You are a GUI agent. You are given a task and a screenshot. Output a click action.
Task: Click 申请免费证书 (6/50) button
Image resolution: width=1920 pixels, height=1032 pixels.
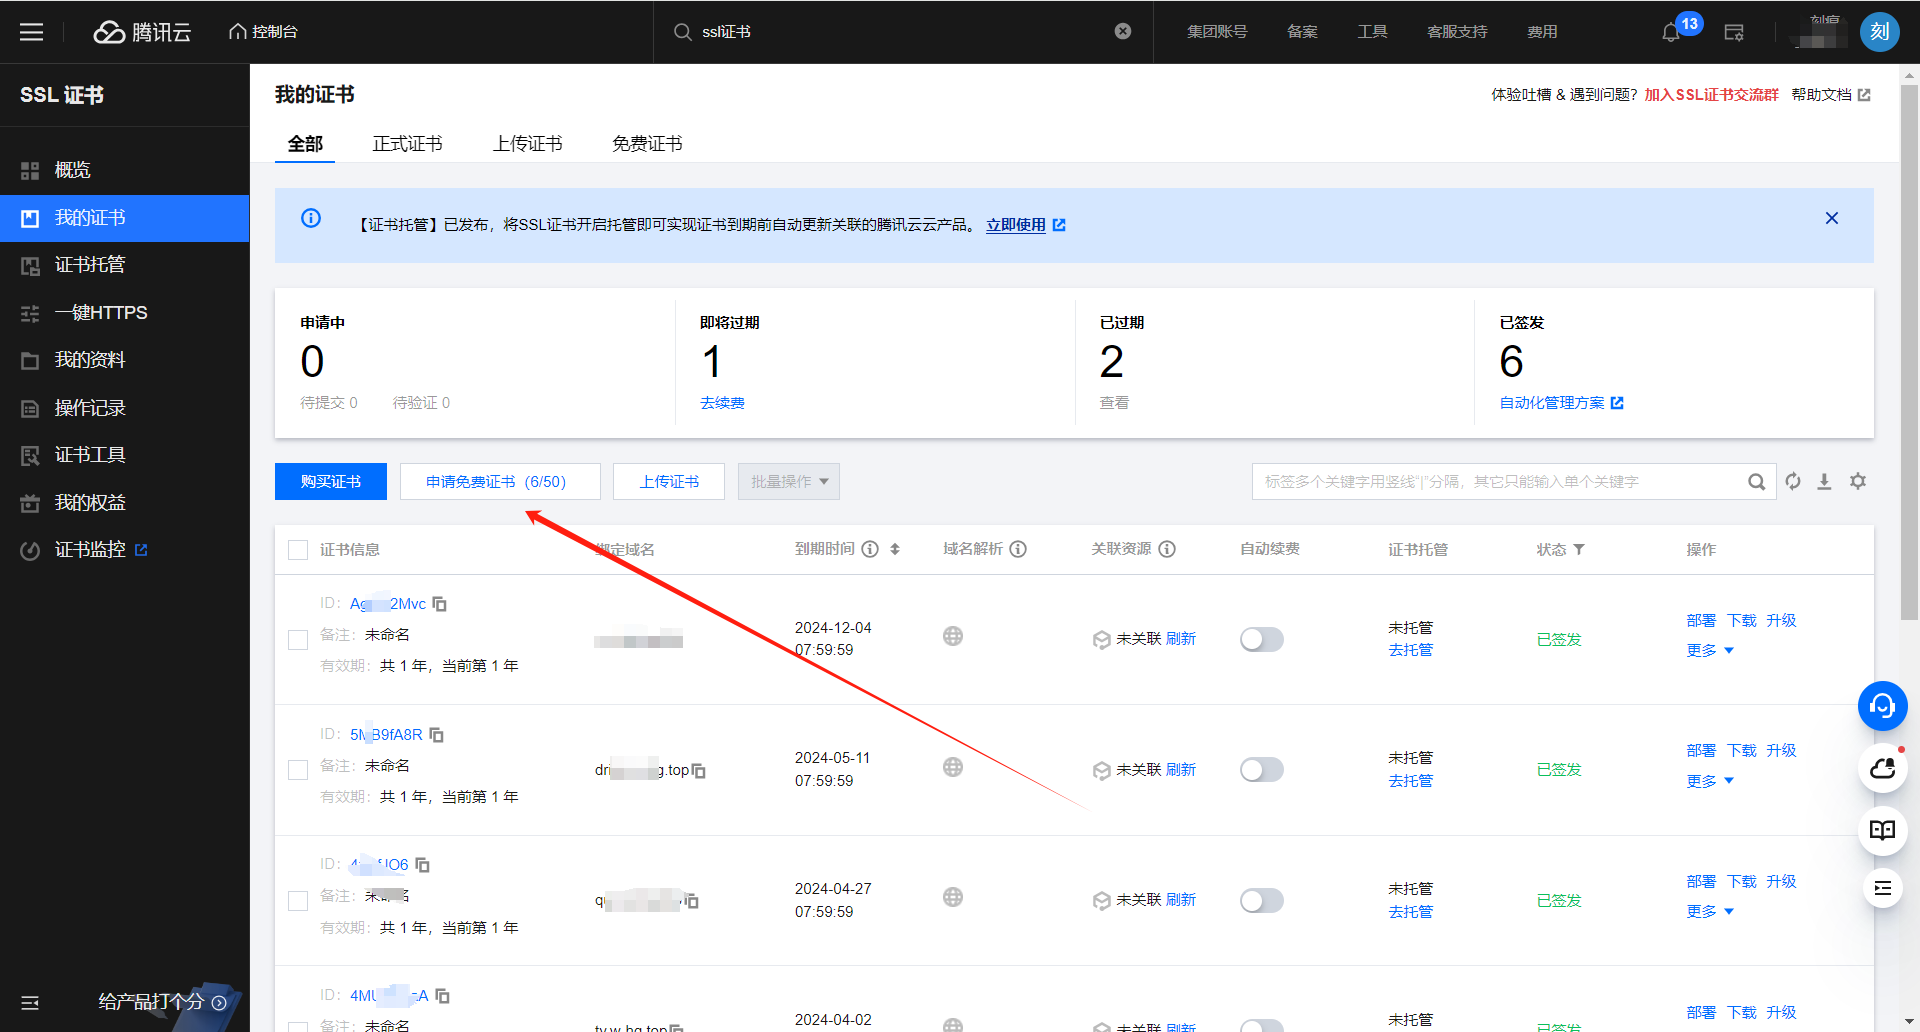500,482
